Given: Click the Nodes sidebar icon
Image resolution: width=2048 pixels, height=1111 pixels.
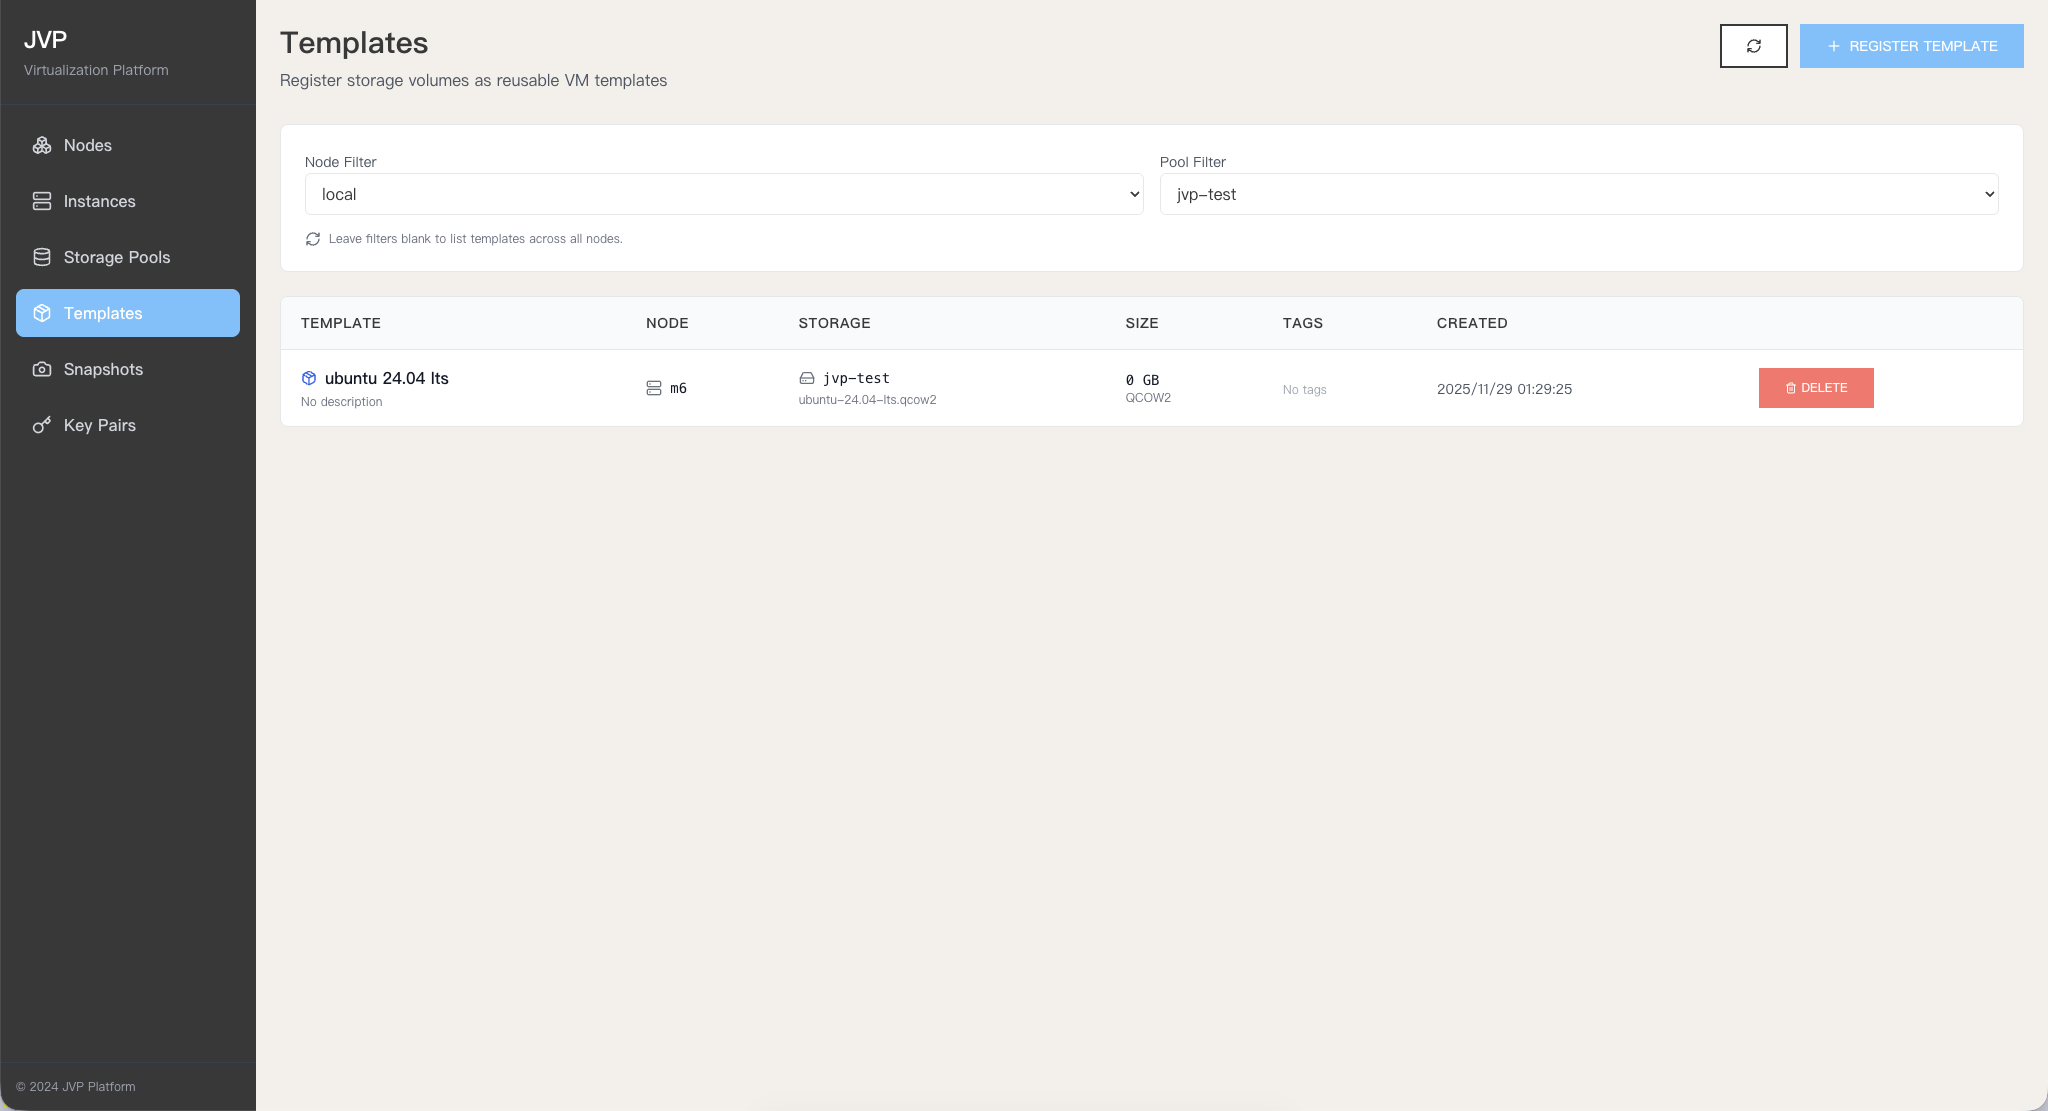Looking at the screenshot, I should 42,145.
